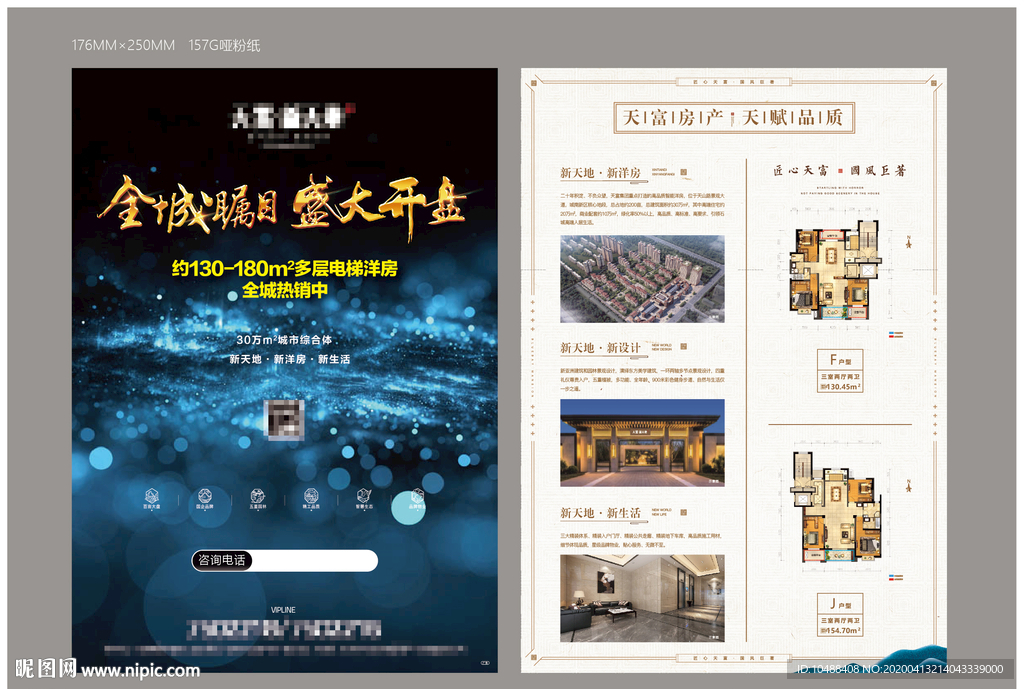Click the compass arrow beside the F floor plan
This screenshot has height=689, width=1024.
[x=909, y=243]
